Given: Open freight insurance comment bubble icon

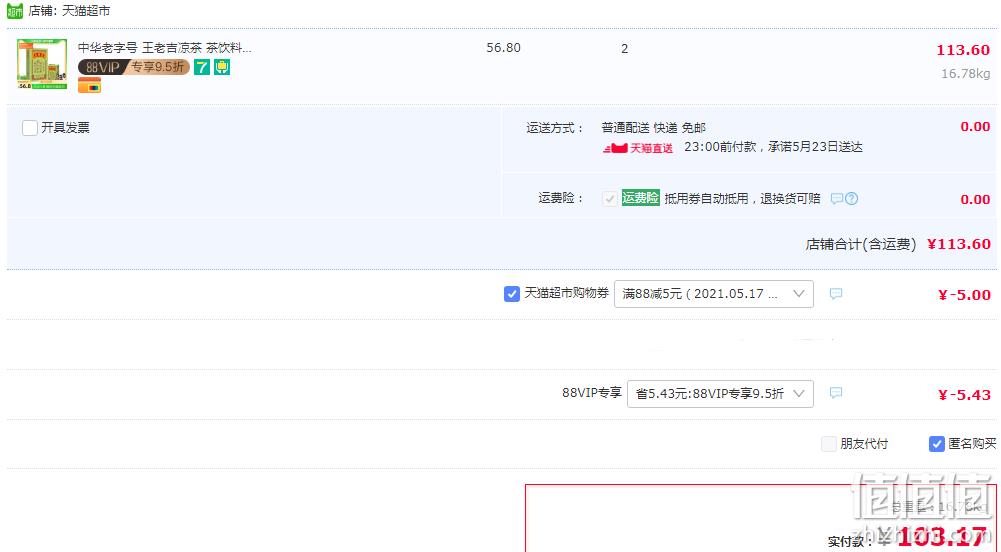Looking at the screenshot, I should click(836, 198).
